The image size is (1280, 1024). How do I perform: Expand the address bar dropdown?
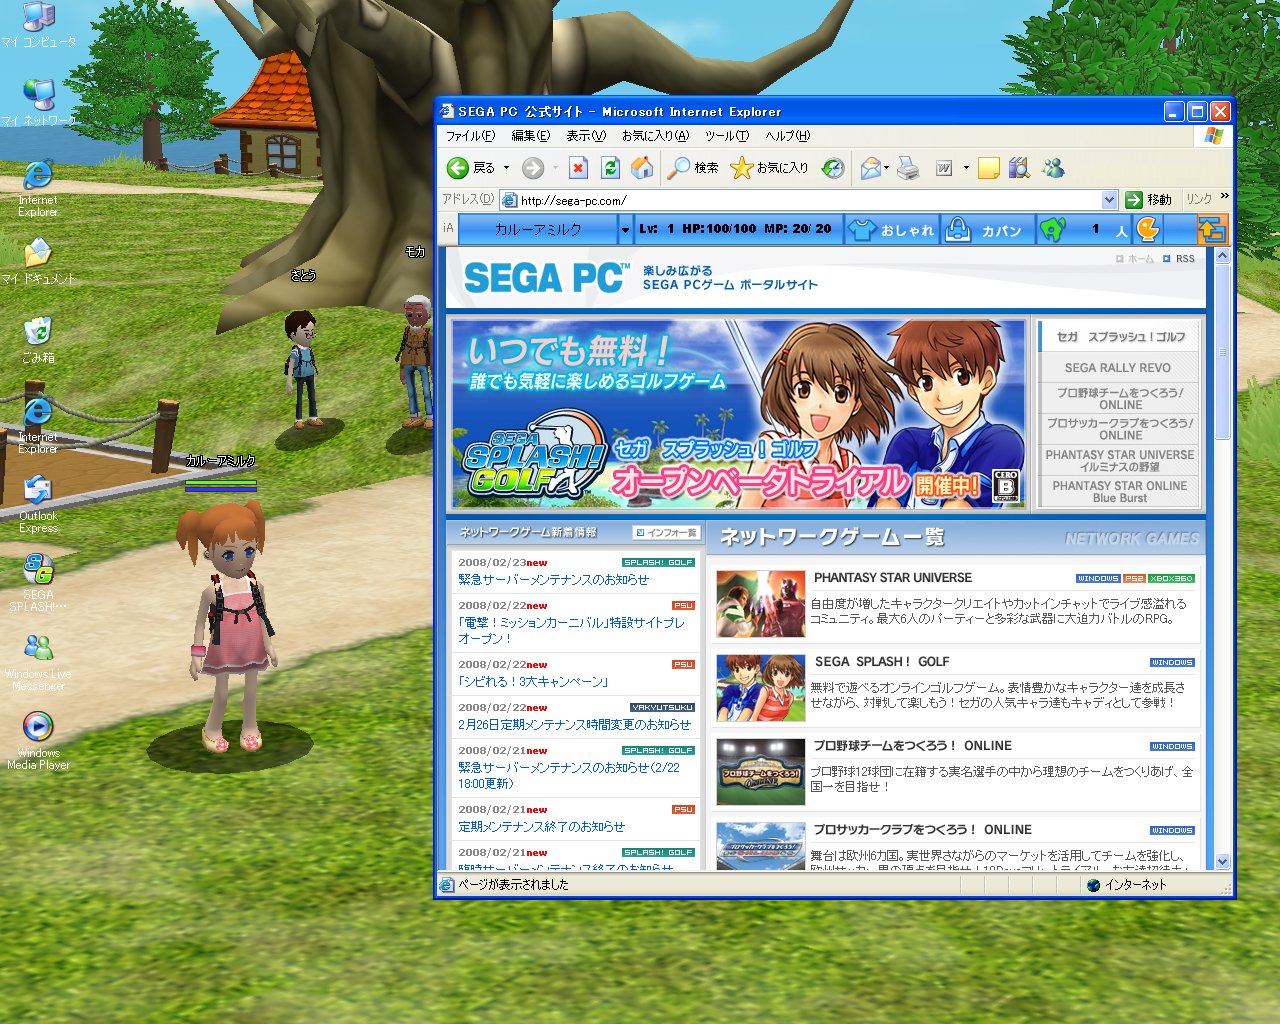pyautogui.click(x=1109, y=200)
